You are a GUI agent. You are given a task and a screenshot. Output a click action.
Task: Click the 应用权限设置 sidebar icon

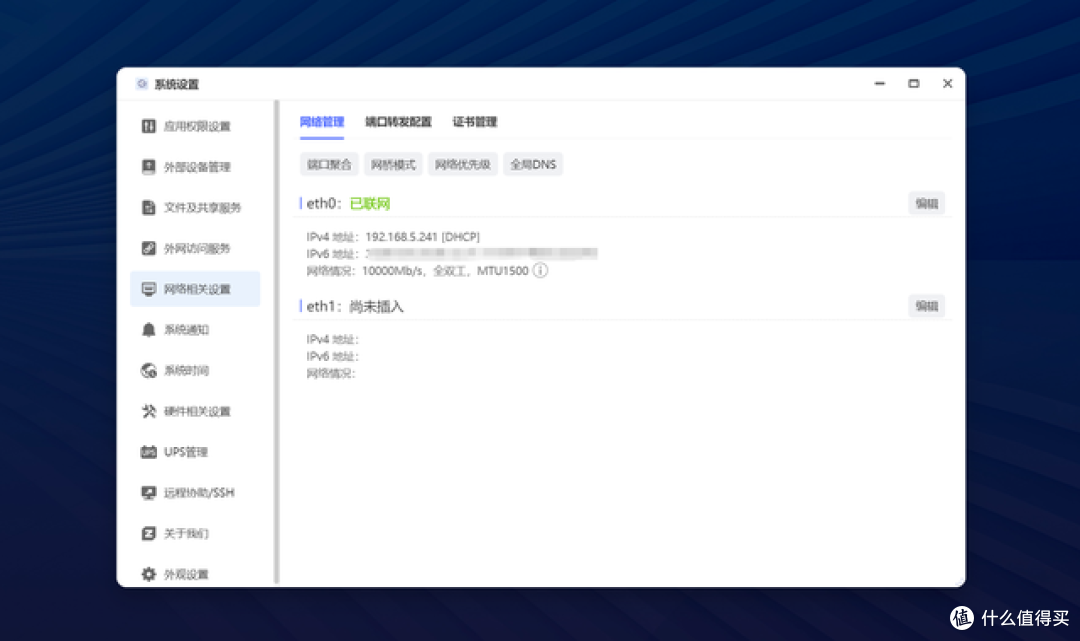pyautogui.click(x=148, y=126)
